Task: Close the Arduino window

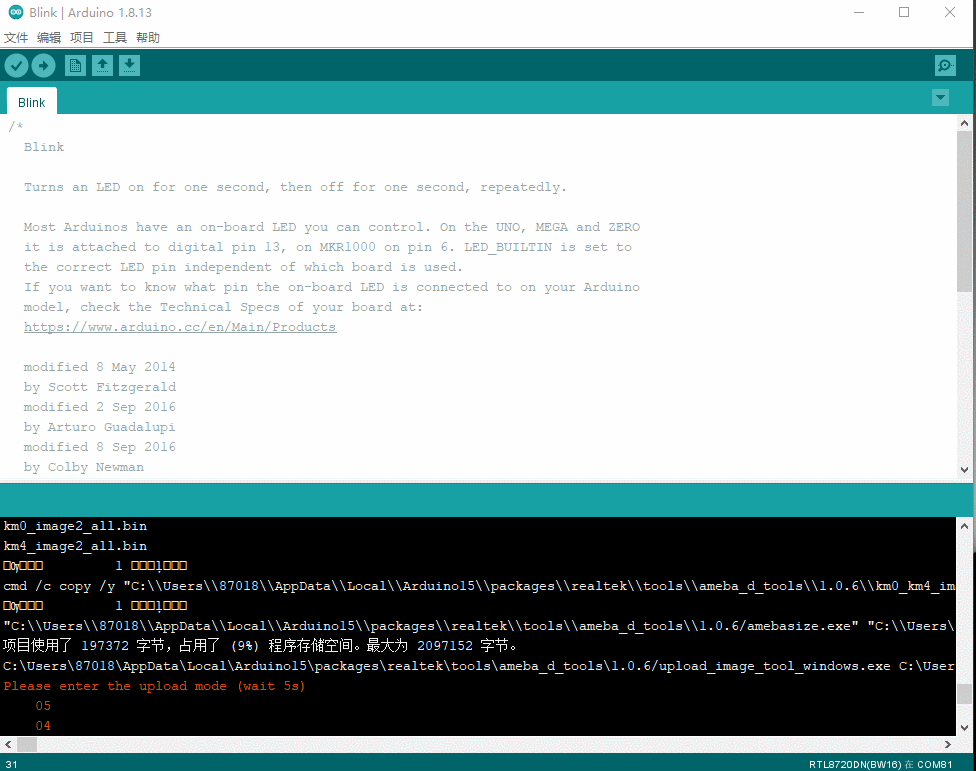Action: 949,12
